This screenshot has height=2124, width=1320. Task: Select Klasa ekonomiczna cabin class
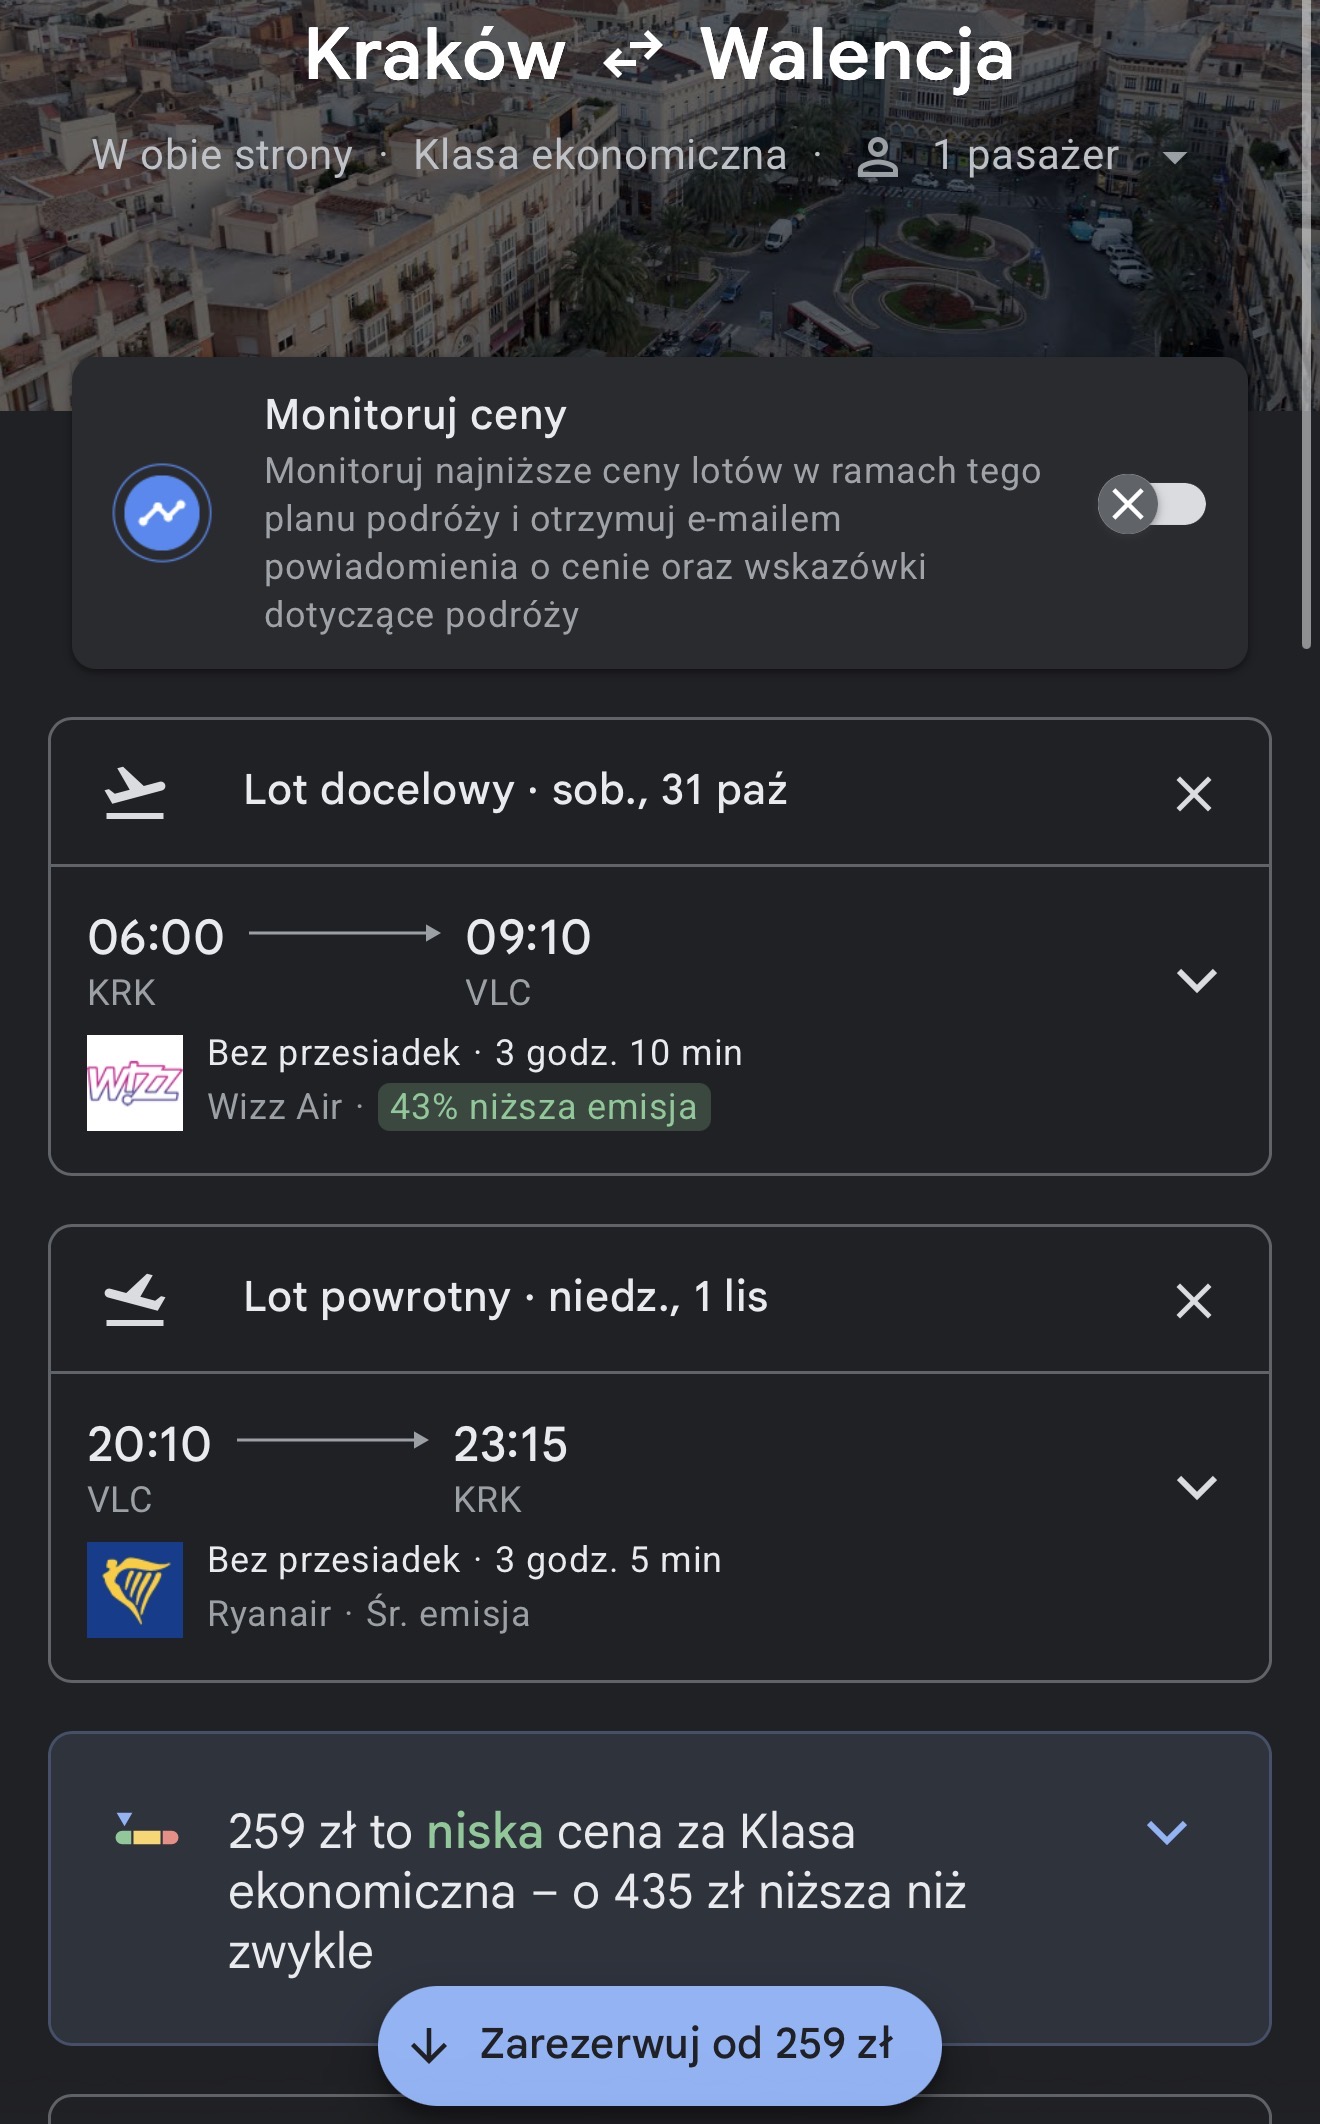[600, 155]
